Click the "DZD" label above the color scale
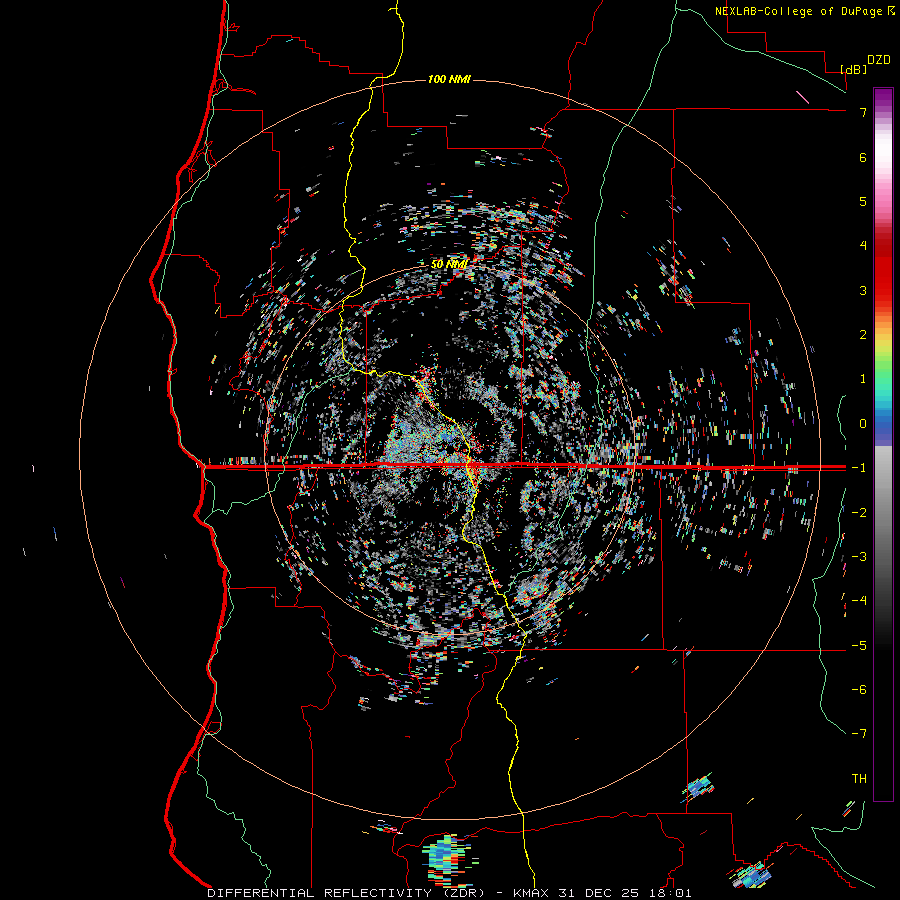Image resolution: width=900 pixels, height=900 pixels. (879, 60)
